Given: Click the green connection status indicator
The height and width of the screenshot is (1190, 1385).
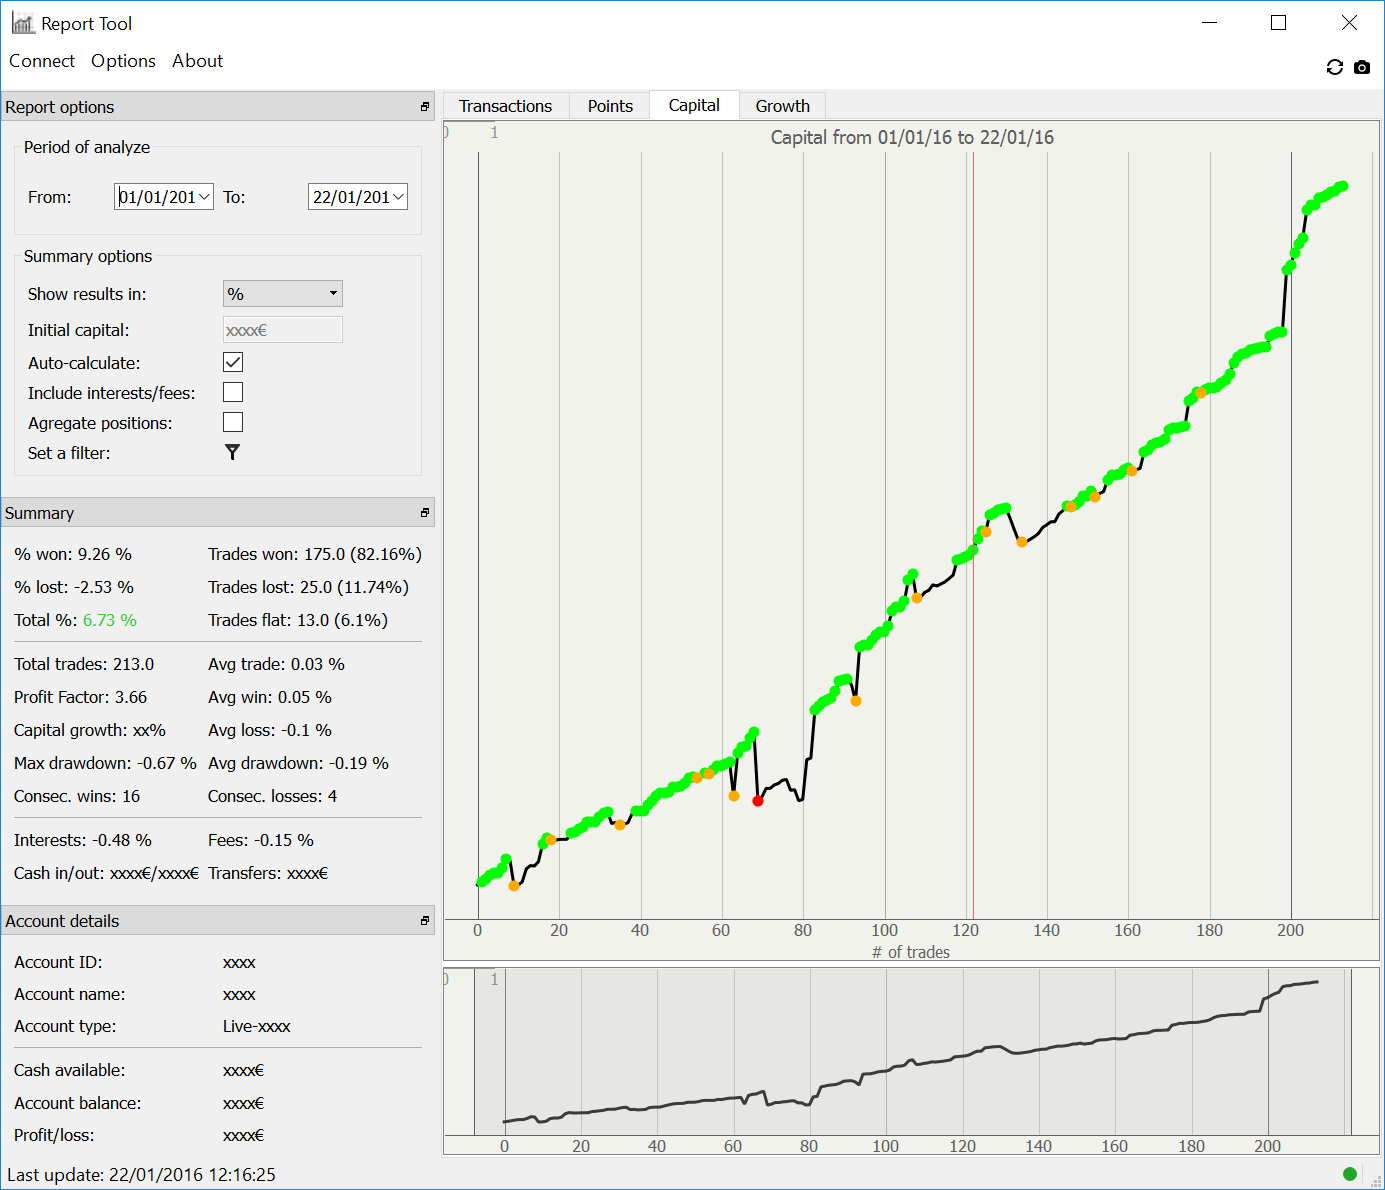Looking at the screenshot, I should [1350, 1174].
